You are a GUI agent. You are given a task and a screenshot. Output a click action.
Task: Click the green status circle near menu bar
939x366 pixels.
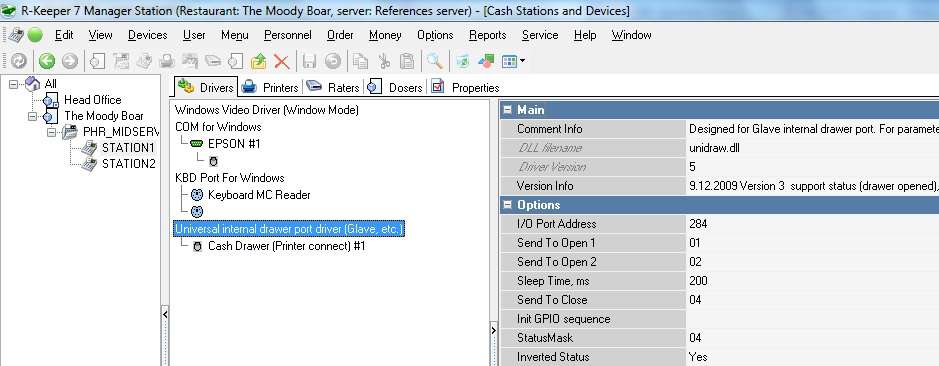point(35,35)
